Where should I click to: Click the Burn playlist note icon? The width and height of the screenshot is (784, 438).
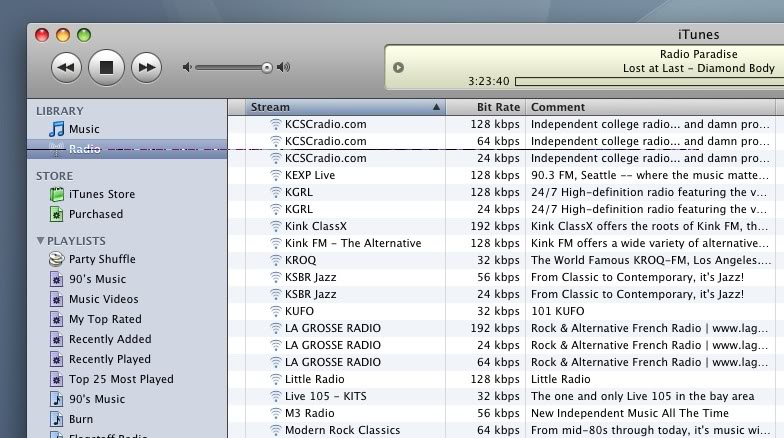tap(56, 419)
